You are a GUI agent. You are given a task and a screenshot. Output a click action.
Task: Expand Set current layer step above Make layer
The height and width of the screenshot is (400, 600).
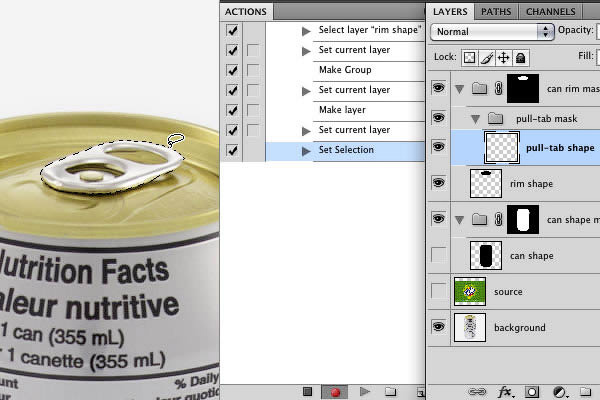[306, 91]
